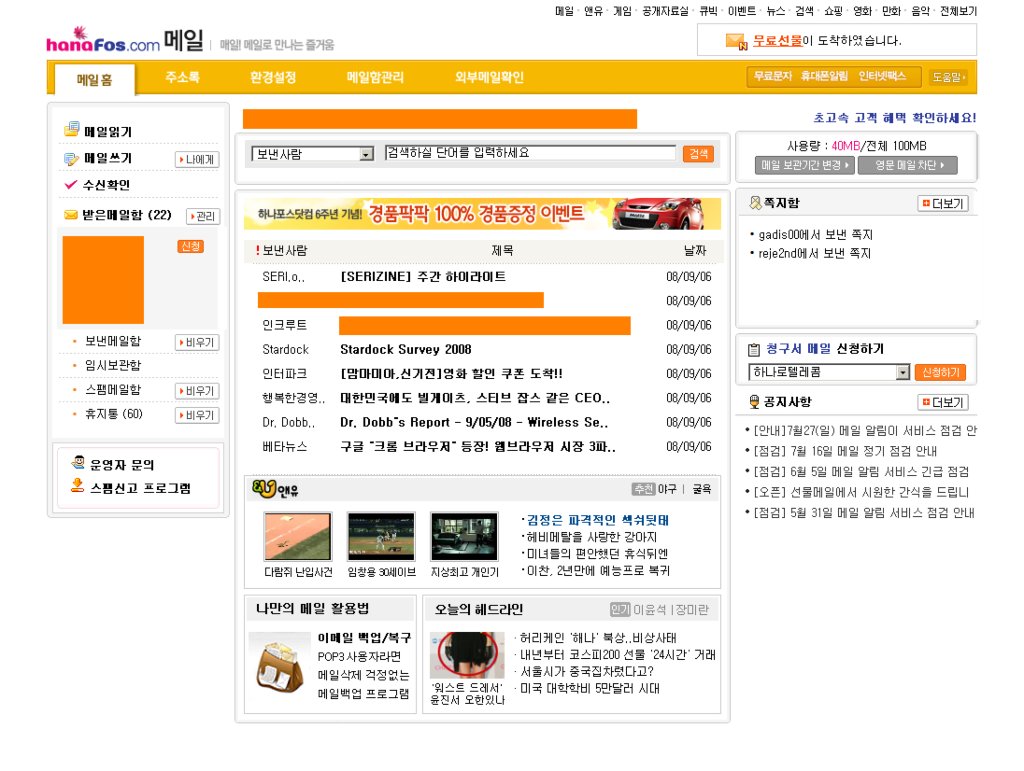The image size is (1024, 771).
Task: Click 비우기 next to 휴지통
Action: (x=197, y=415)
